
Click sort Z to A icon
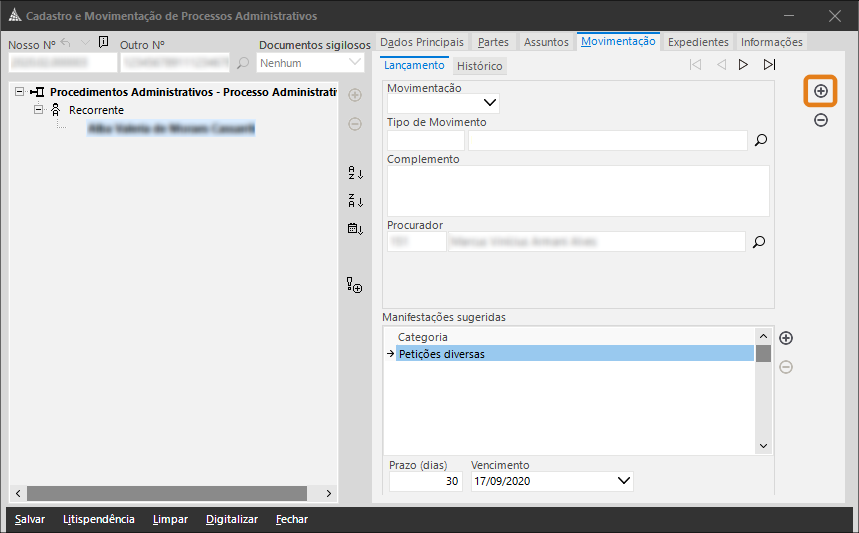pyautogui.click(x=354, y=200)
